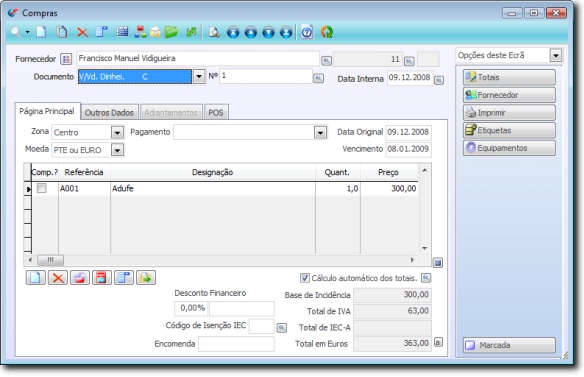584x377 pixels.
Task: Click the Totais button
Action: click(509, 77)
